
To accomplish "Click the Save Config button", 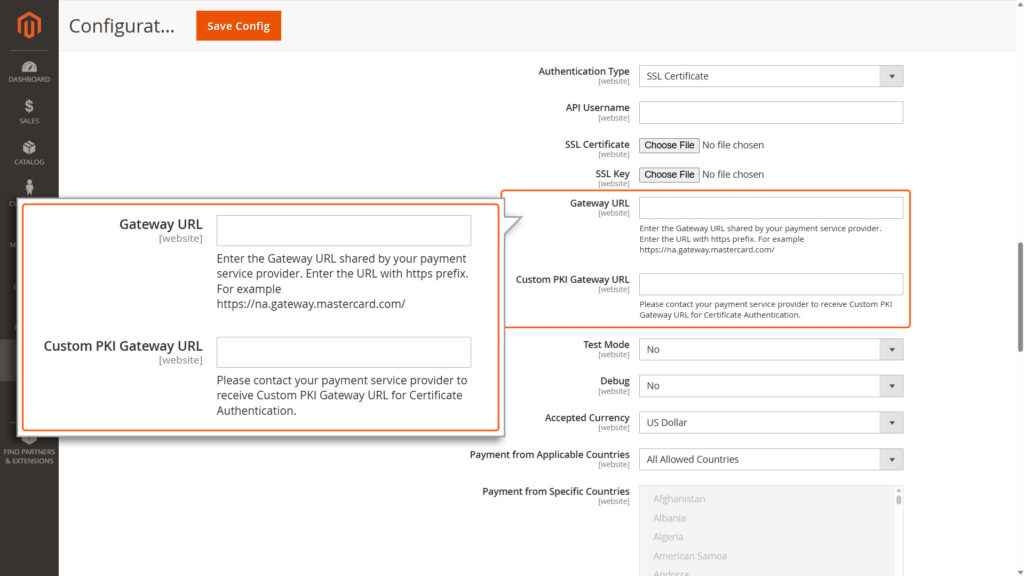I will [238, 26].
